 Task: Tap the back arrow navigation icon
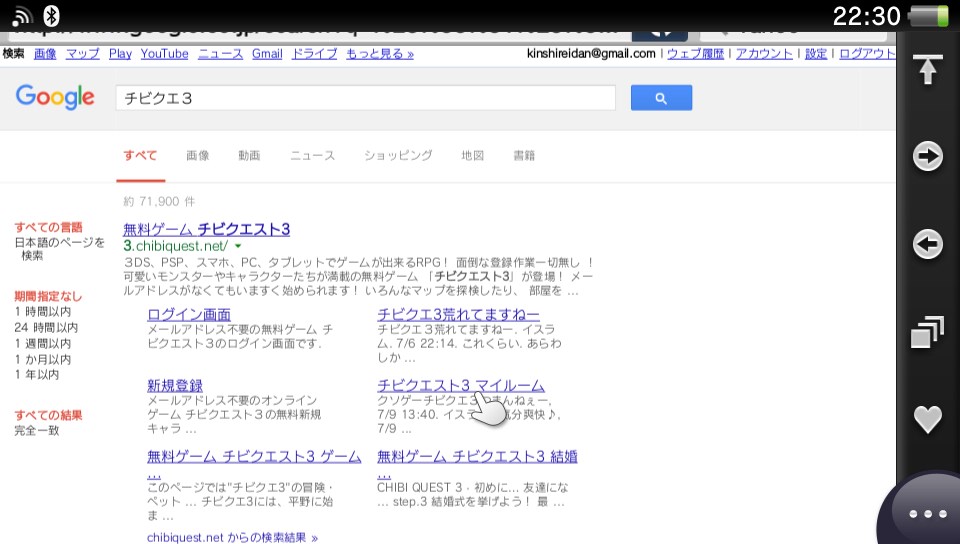pyautogui.click(x=928, y=244)
